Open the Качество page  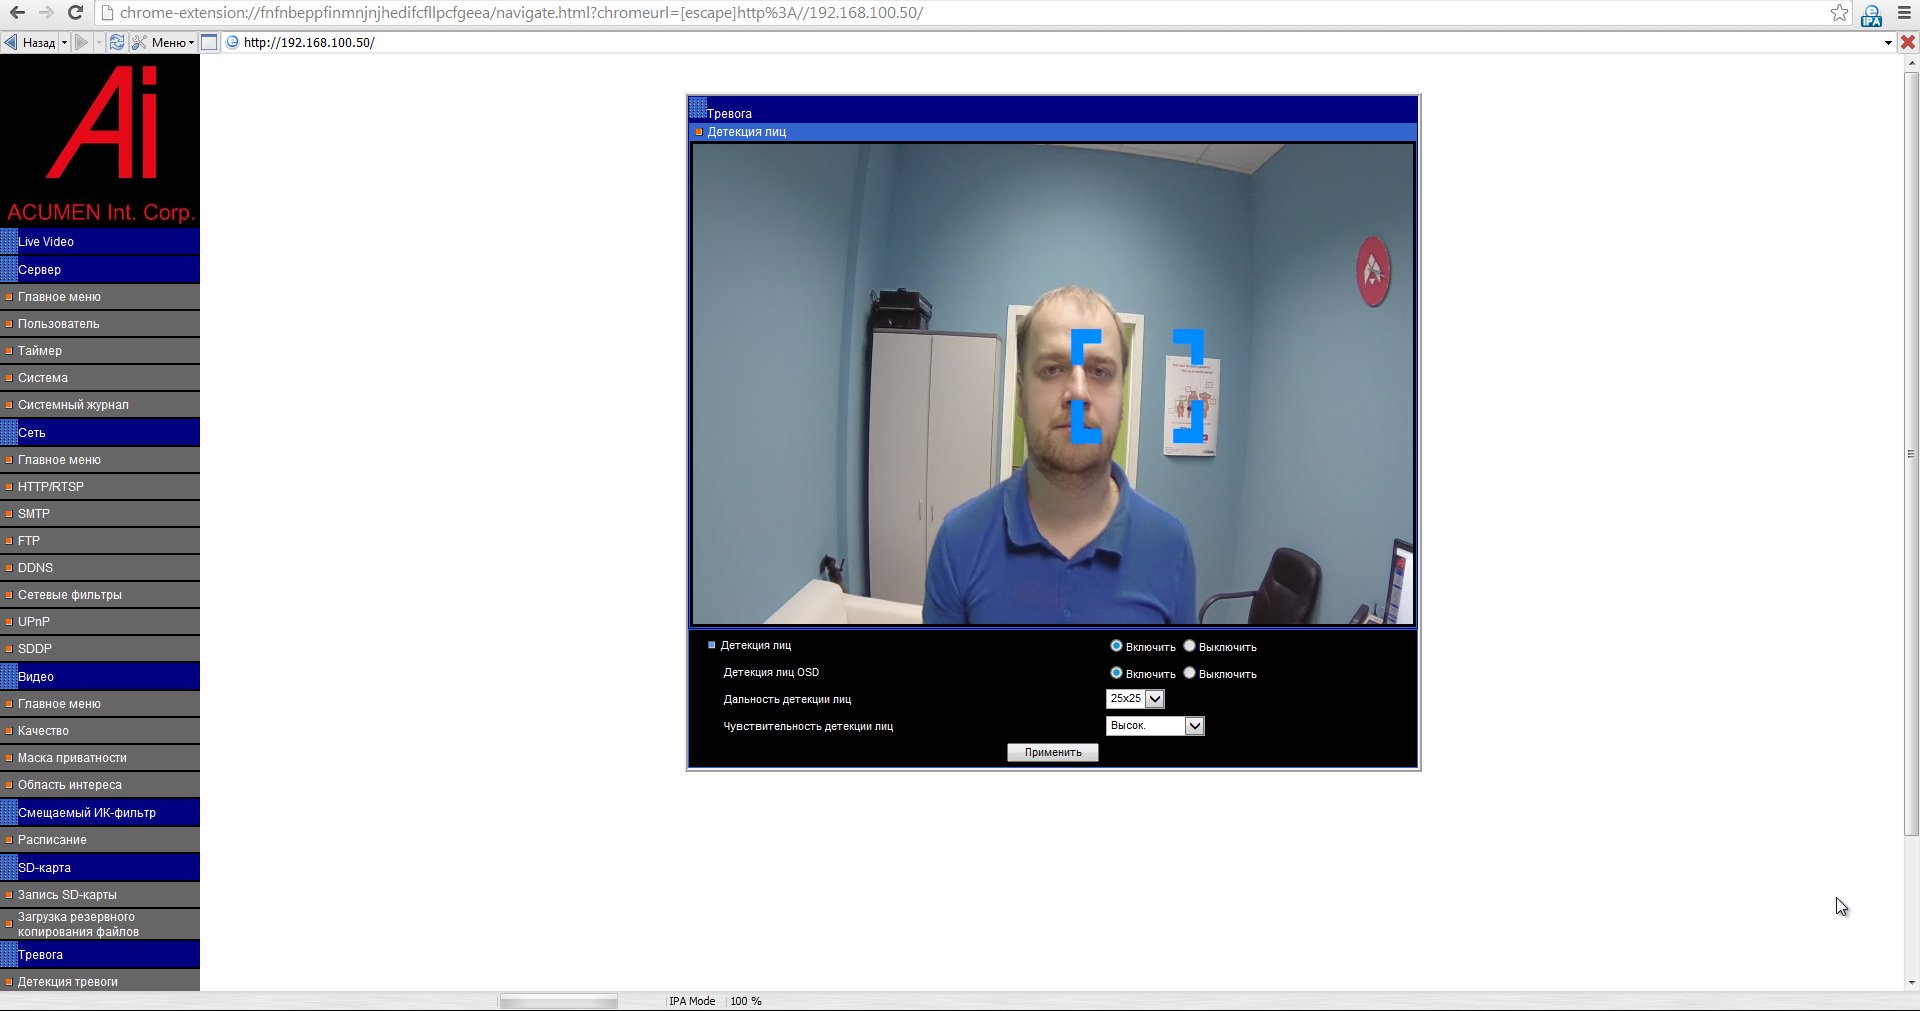pyautogui.click(x=100, y=731)
